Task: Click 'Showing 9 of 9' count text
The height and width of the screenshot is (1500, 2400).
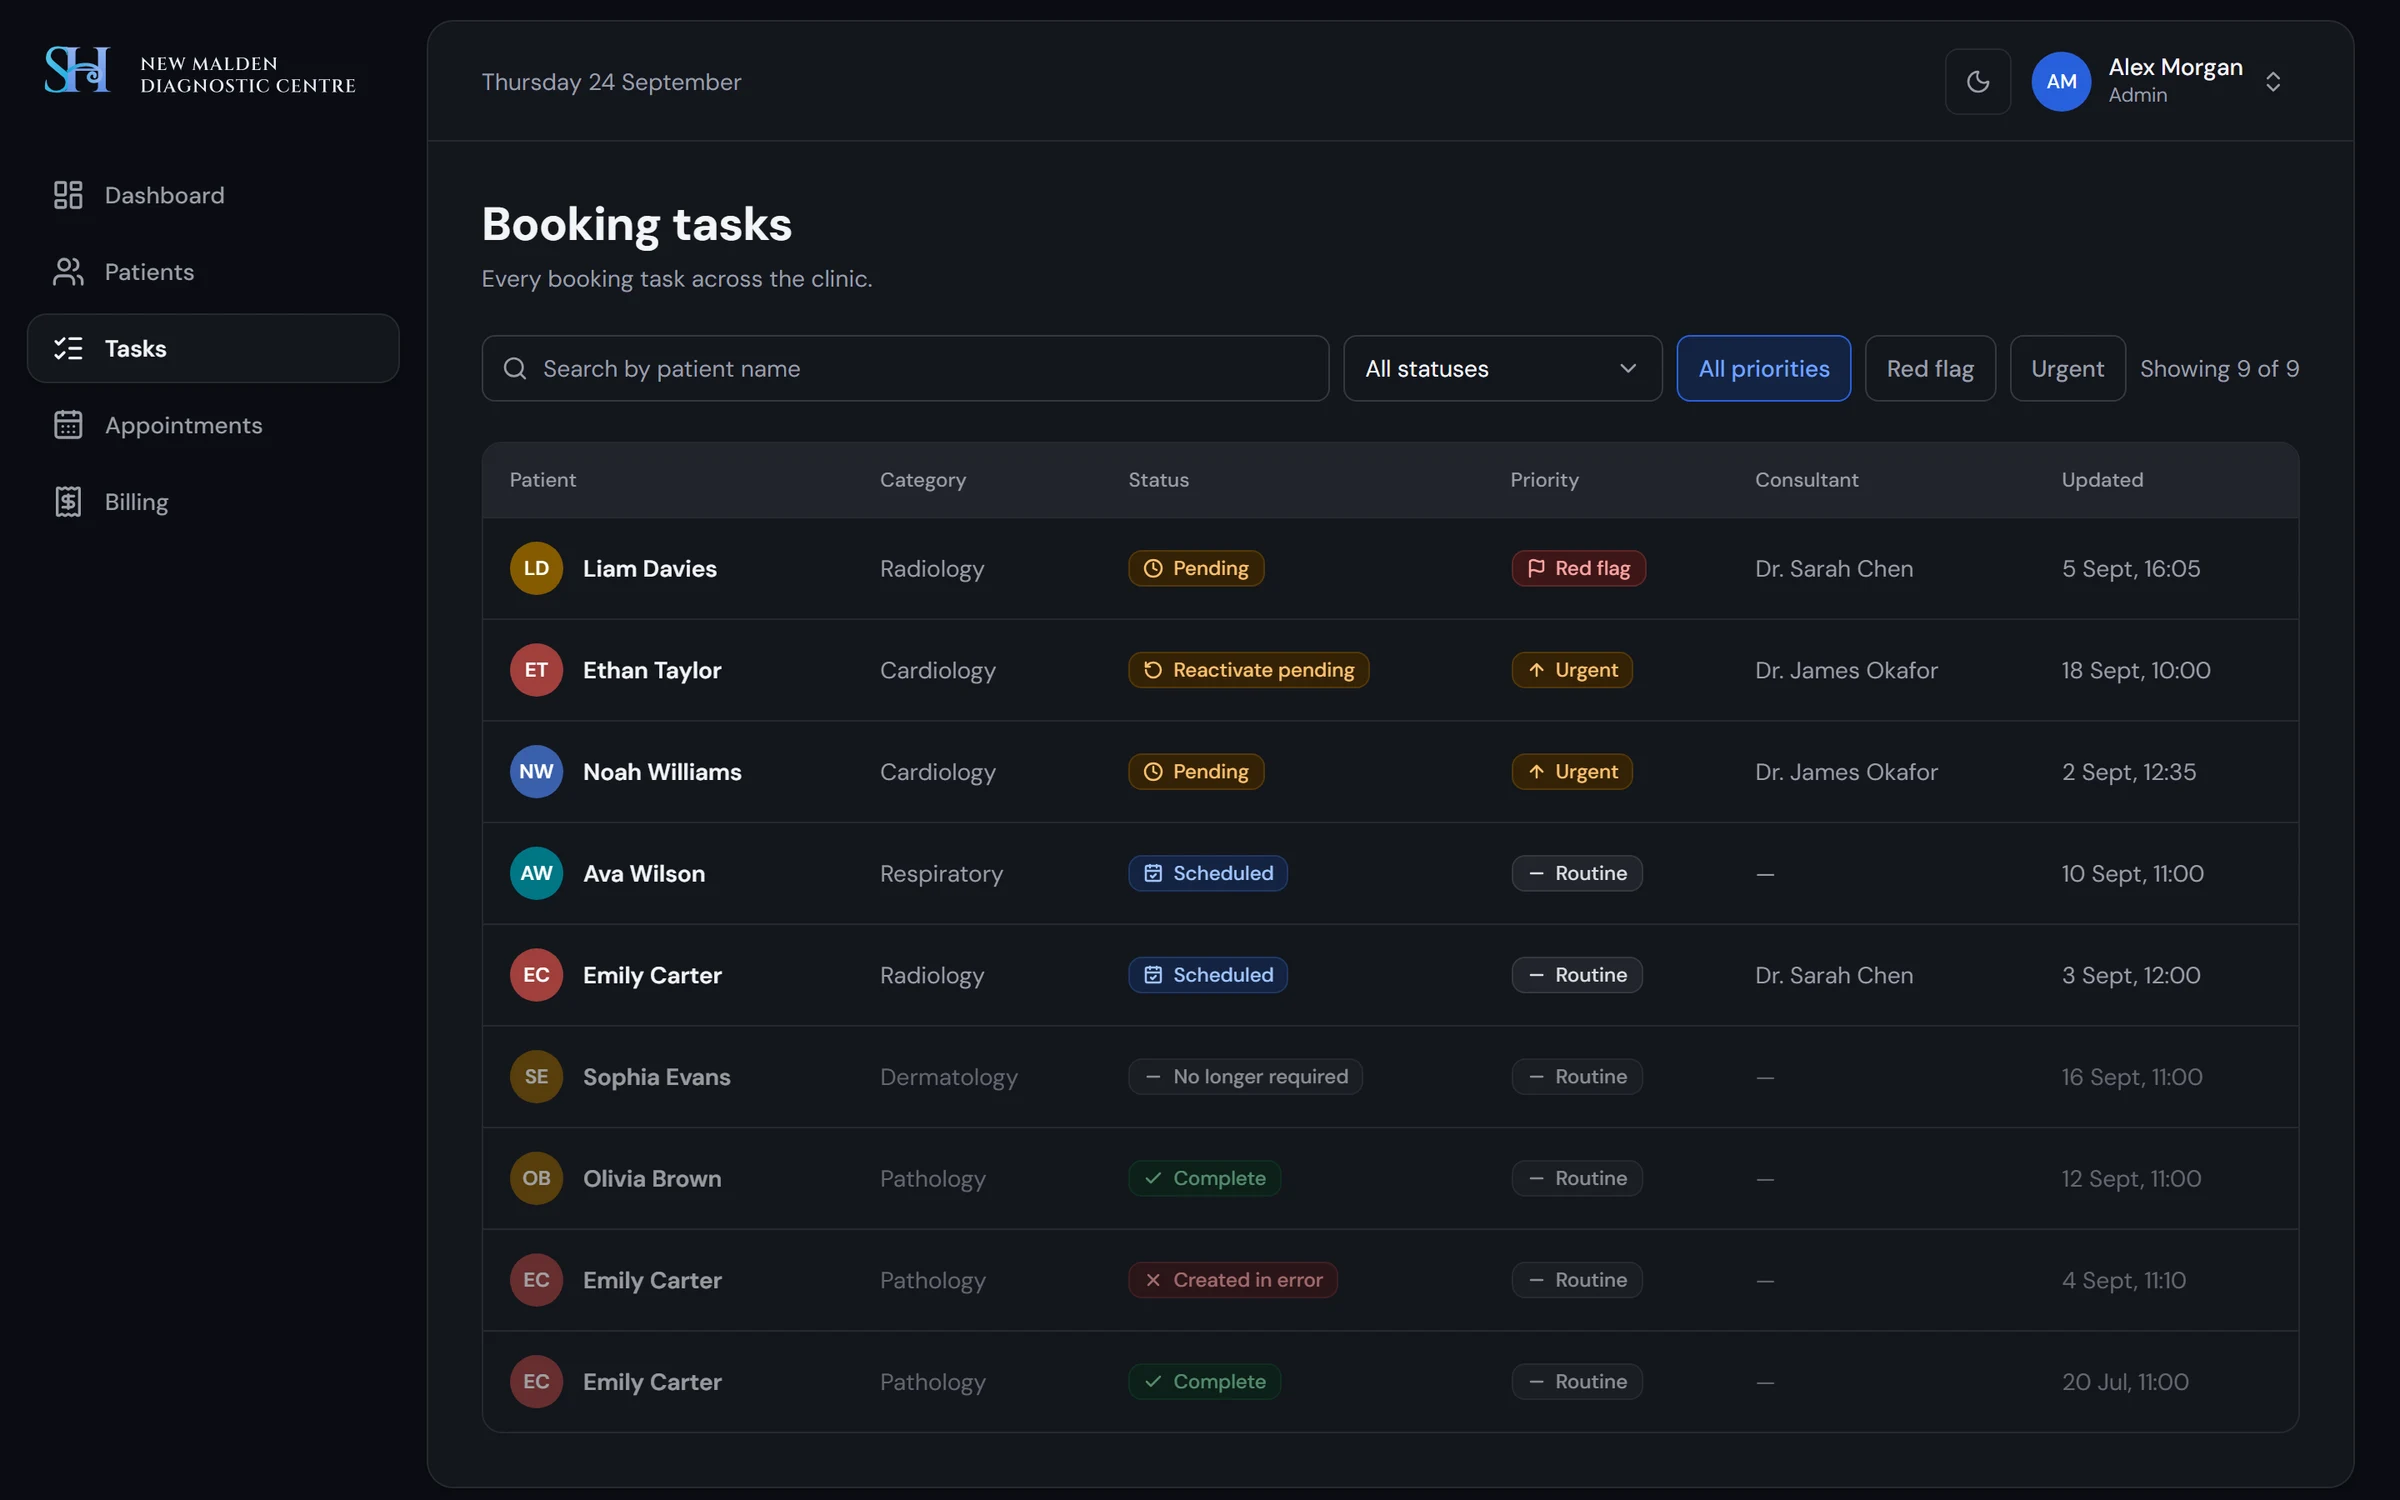Action: point(2219,369)
